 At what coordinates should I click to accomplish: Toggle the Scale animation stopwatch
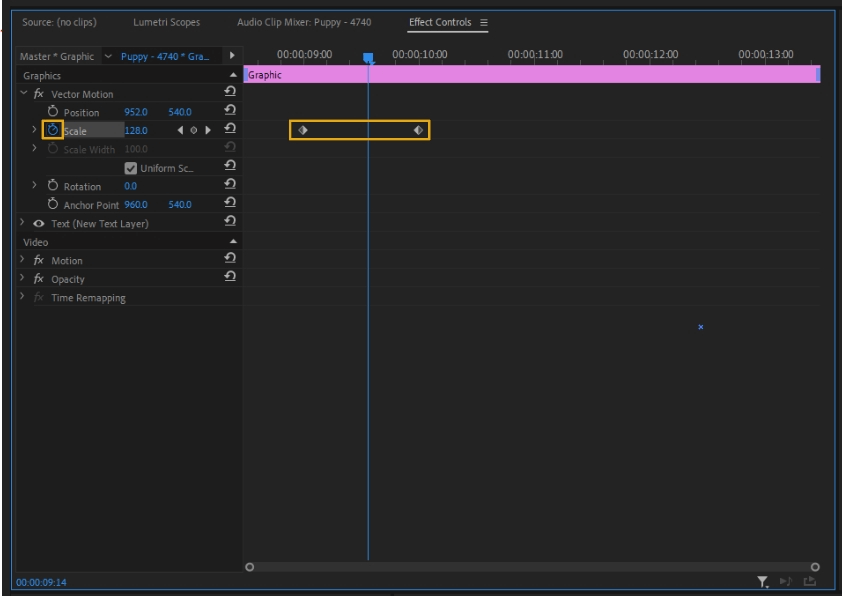(53, 130)
